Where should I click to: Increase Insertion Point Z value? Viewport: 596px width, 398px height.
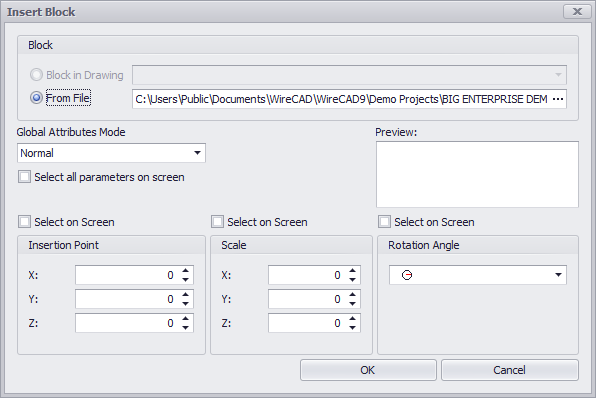(x=185, y=319)
